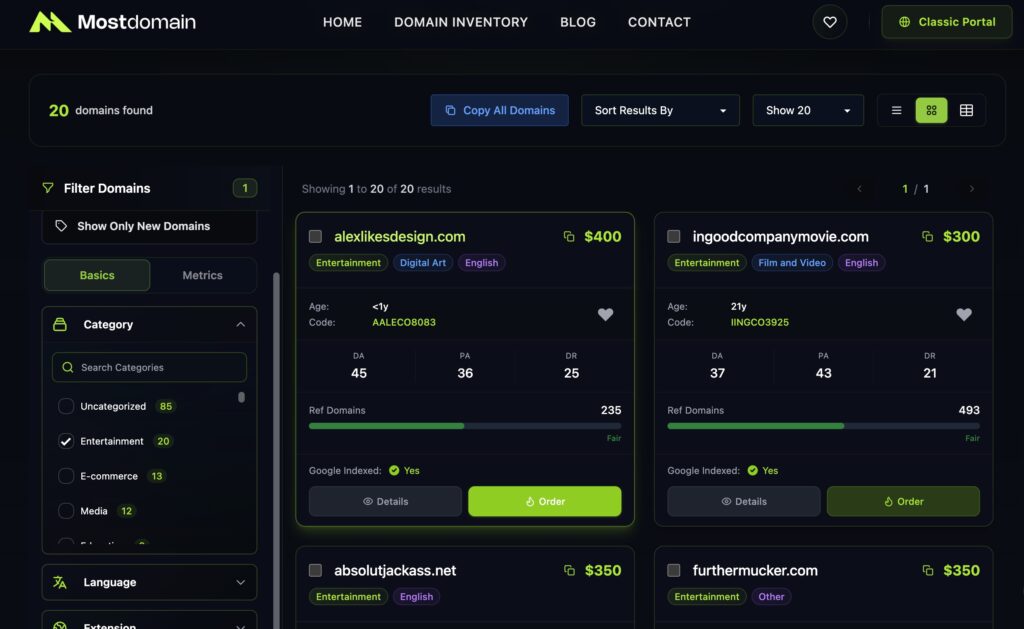
Task: Favorite ingoodcompanymovie.com with heart icon
Action: [964, 314]
